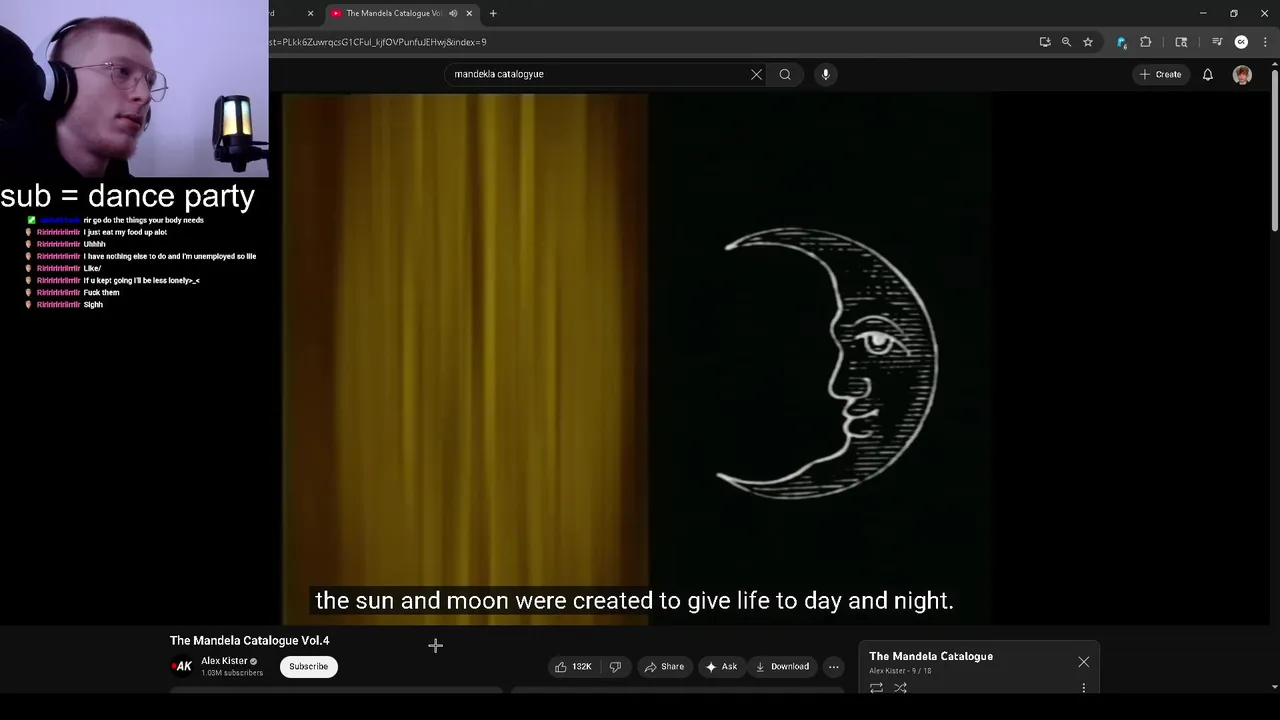
Task: Close The Mandela Catalogue Vol.4 tab
Action: pos(469,13)
